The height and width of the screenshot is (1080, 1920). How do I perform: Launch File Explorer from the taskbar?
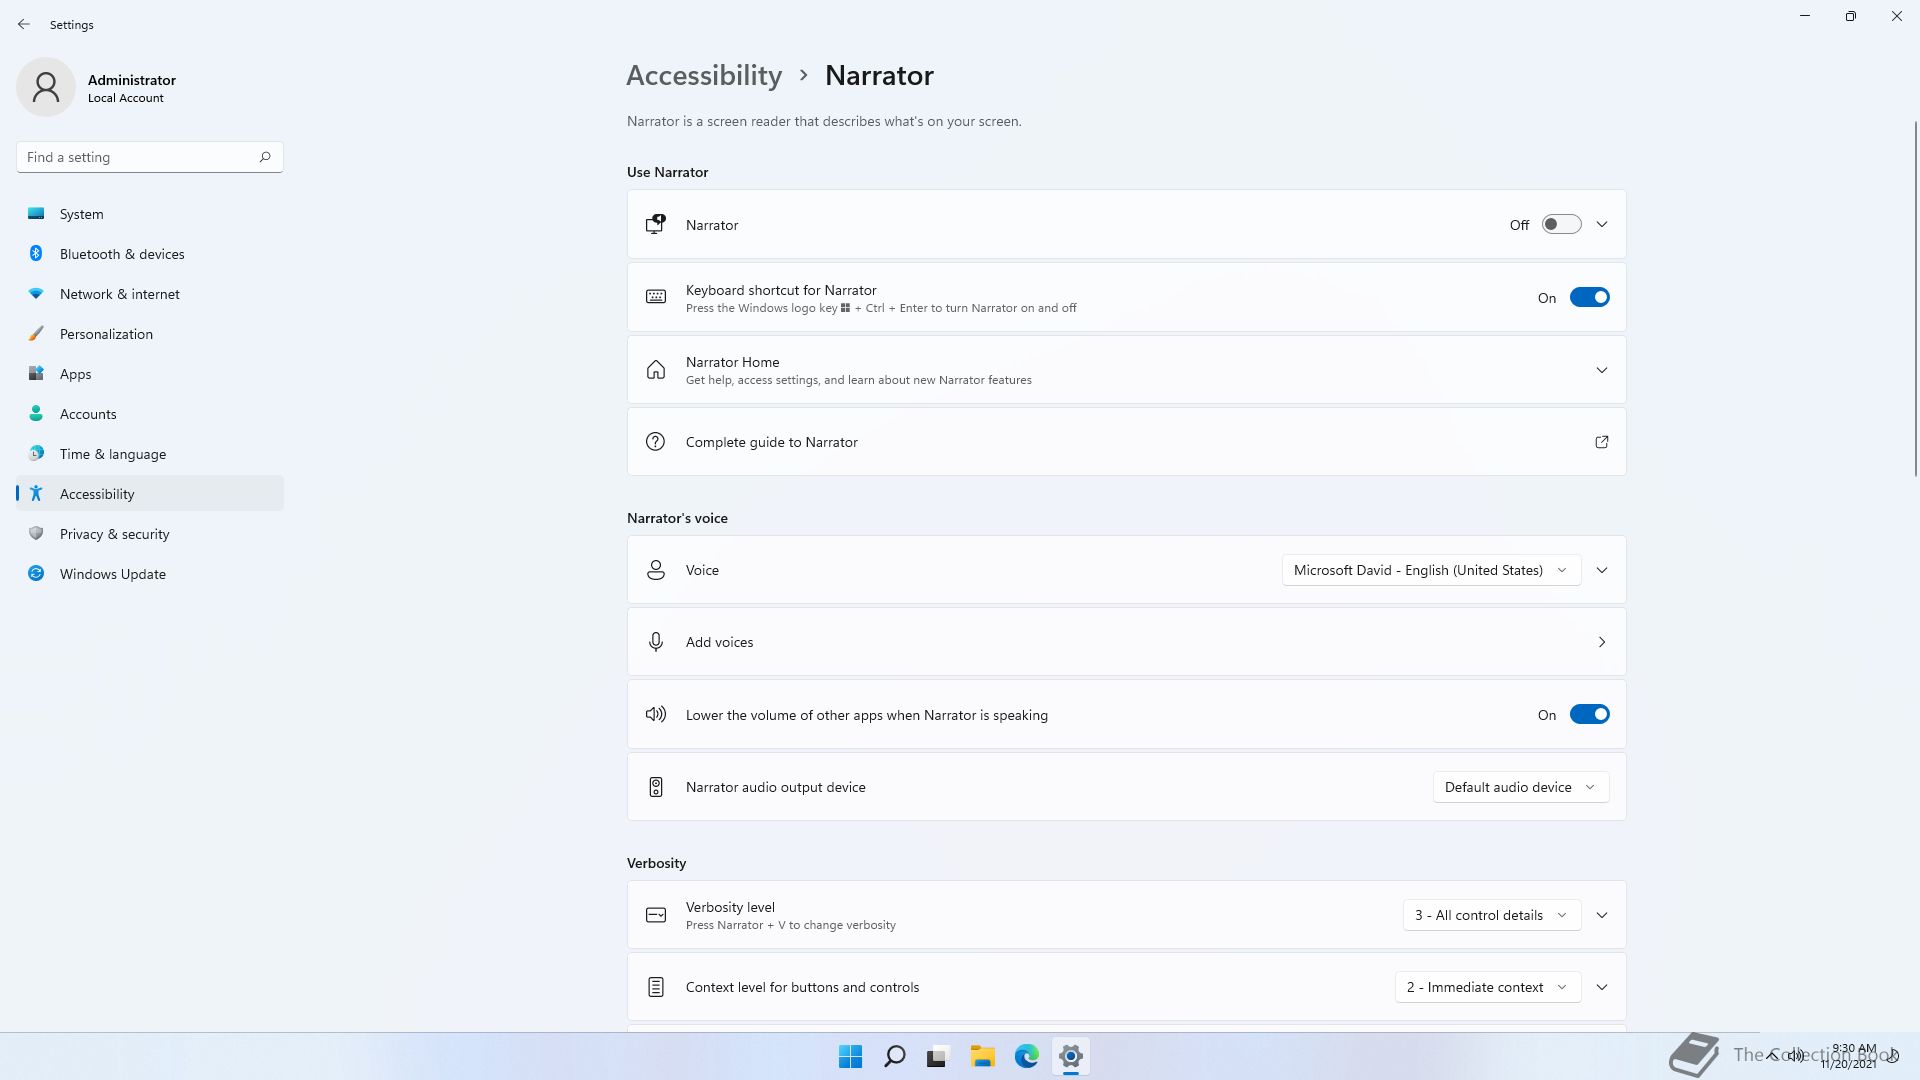click(x=982, y=1056)
